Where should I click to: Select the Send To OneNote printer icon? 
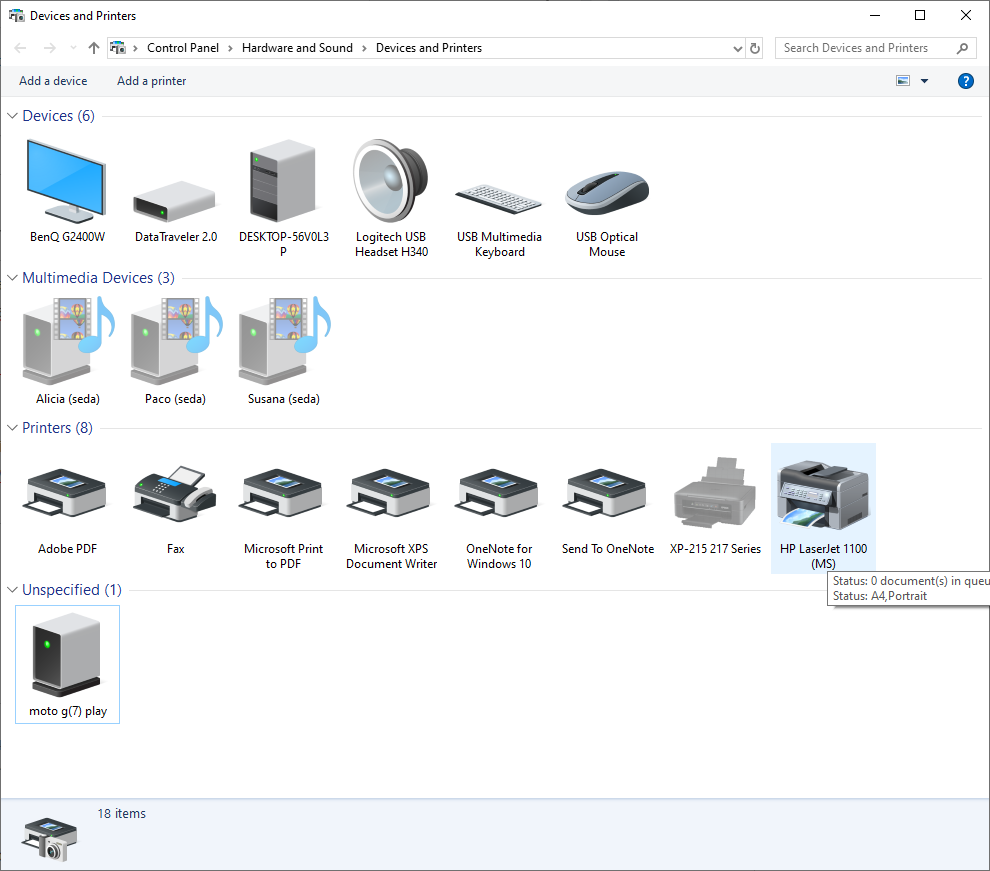(605, 494)
